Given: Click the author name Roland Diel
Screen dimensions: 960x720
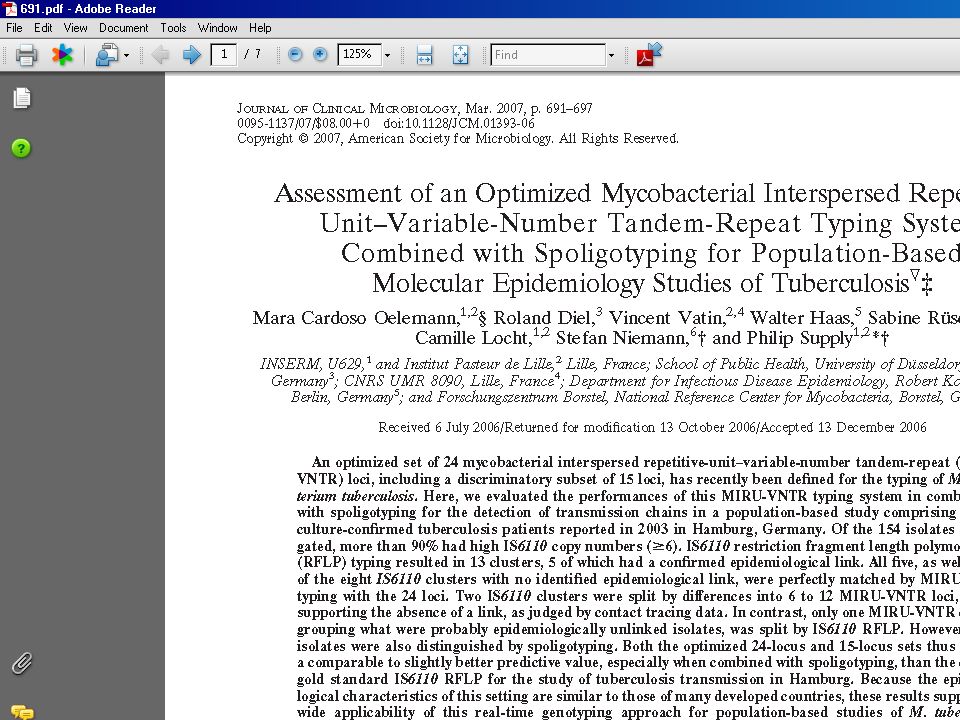Looking at the screenshot, I should point(543,318).
